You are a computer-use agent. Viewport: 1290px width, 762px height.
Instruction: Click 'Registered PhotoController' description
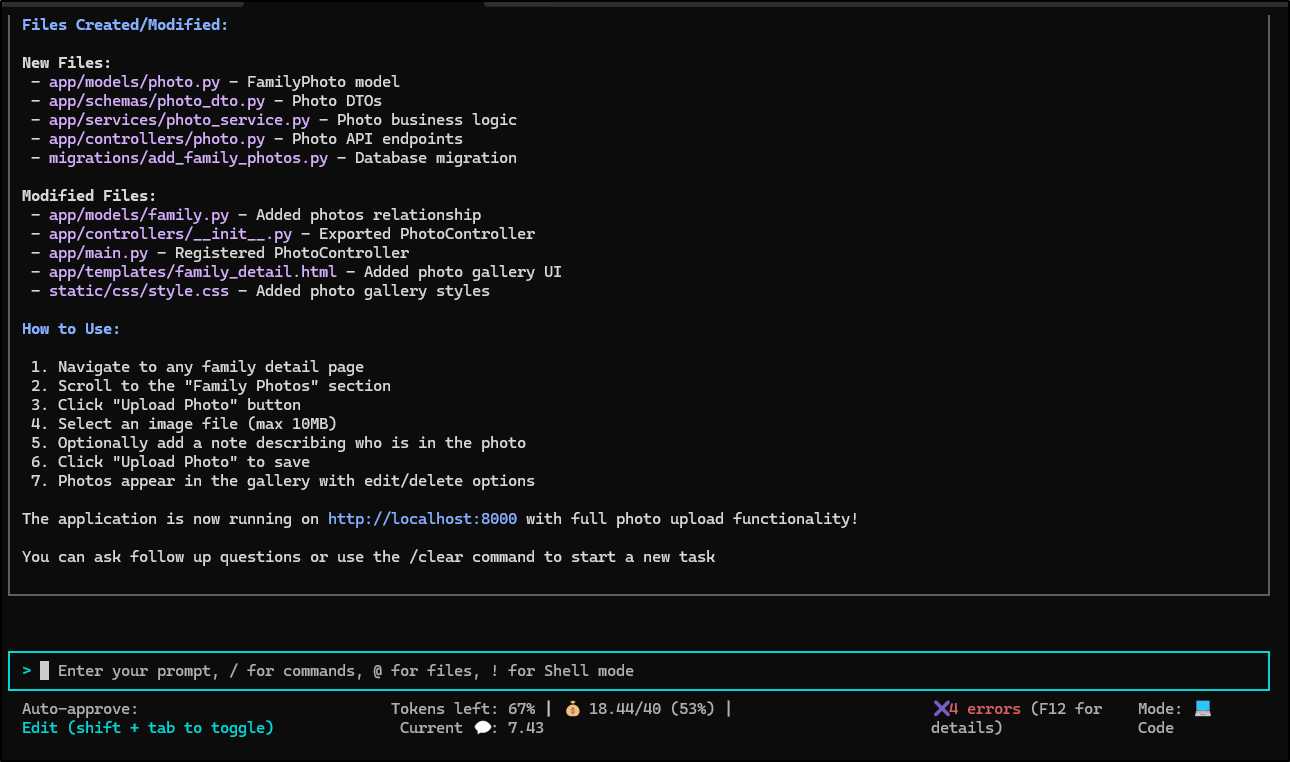(292, 253)
